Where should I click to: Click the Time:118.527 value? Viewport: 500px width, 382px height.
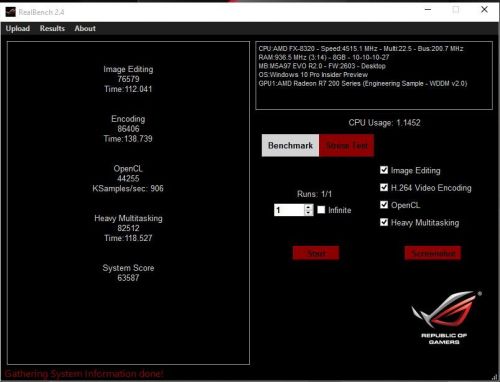(128, 238)
